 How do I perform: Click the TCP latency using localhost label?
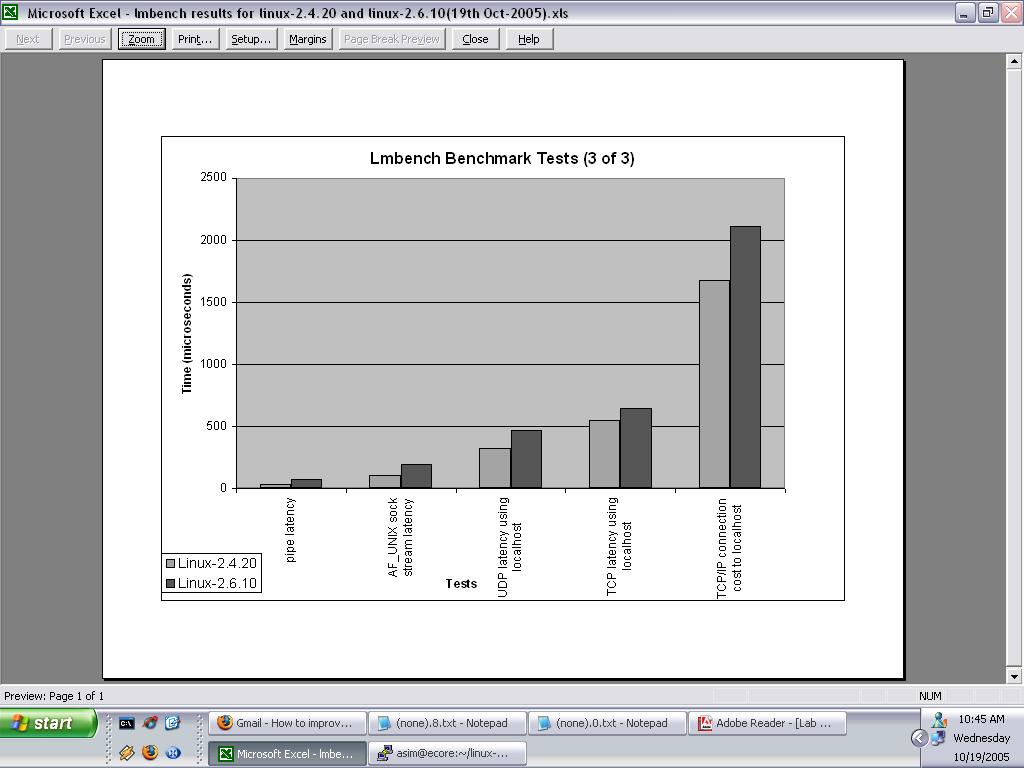pyautogui.click(x=619, y=547)
